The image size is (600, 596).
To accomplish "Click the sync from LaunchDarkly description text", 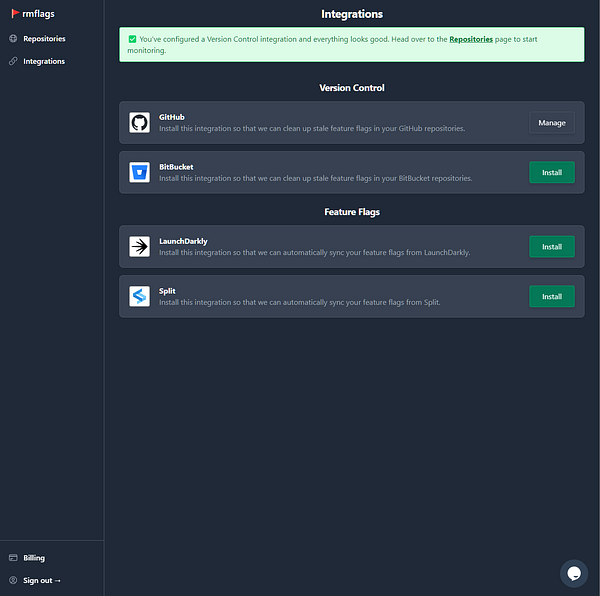I will (x=315, y=252).
